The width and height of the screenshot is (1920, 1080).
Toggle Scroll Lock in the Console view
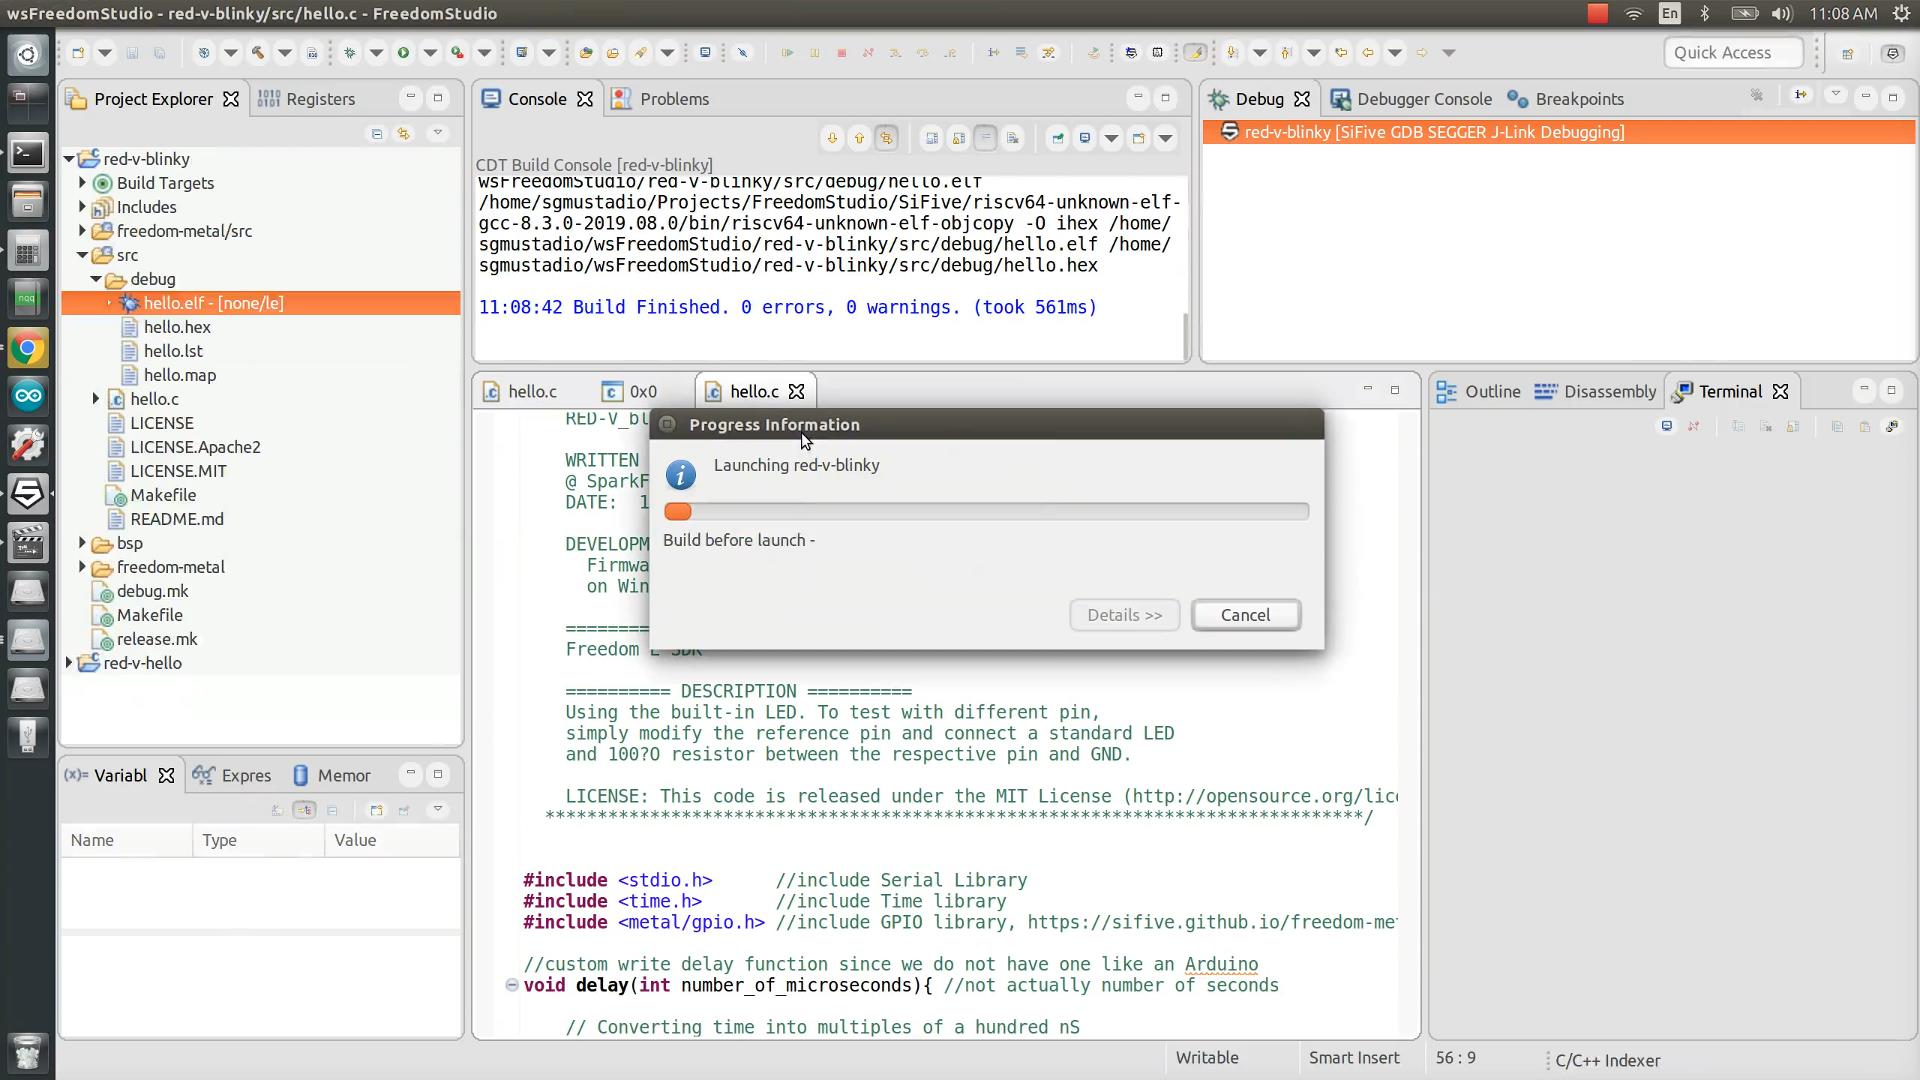(x=957, y=138)
